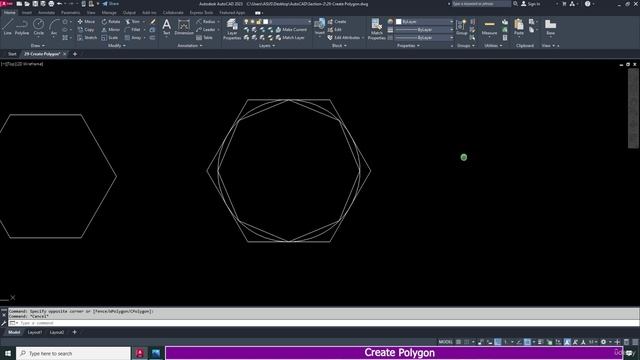
Task: Click the Copy command
Action: point(86,29)
